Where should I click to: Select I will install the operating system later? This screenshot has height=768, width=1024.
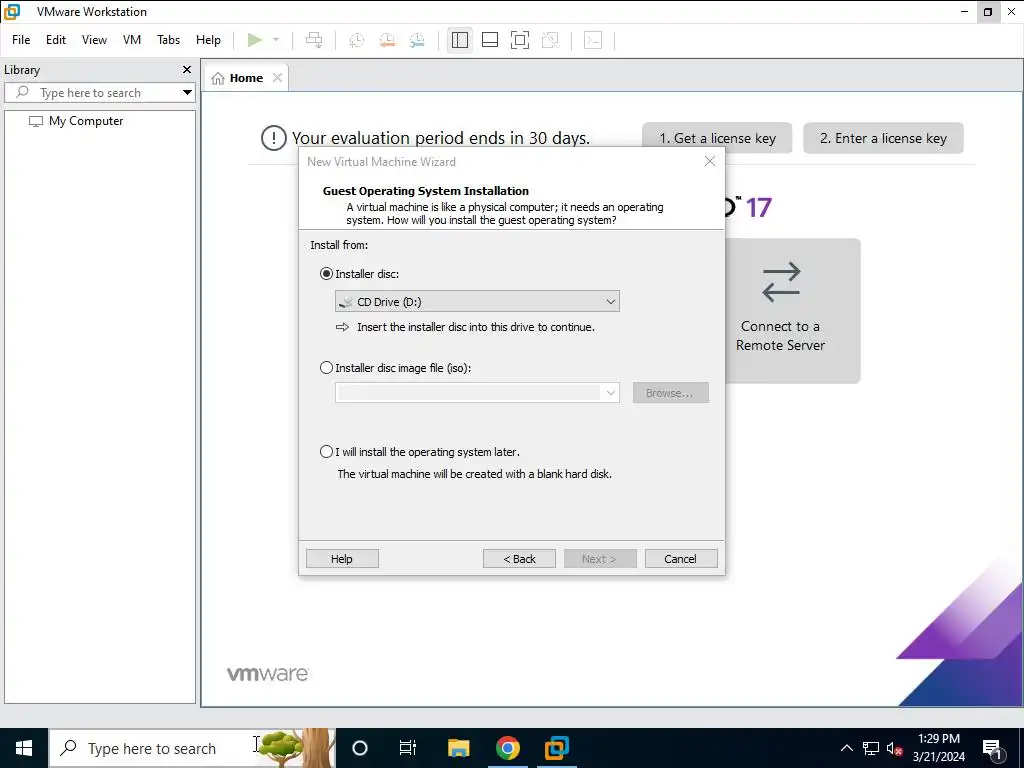pos(327,451)
